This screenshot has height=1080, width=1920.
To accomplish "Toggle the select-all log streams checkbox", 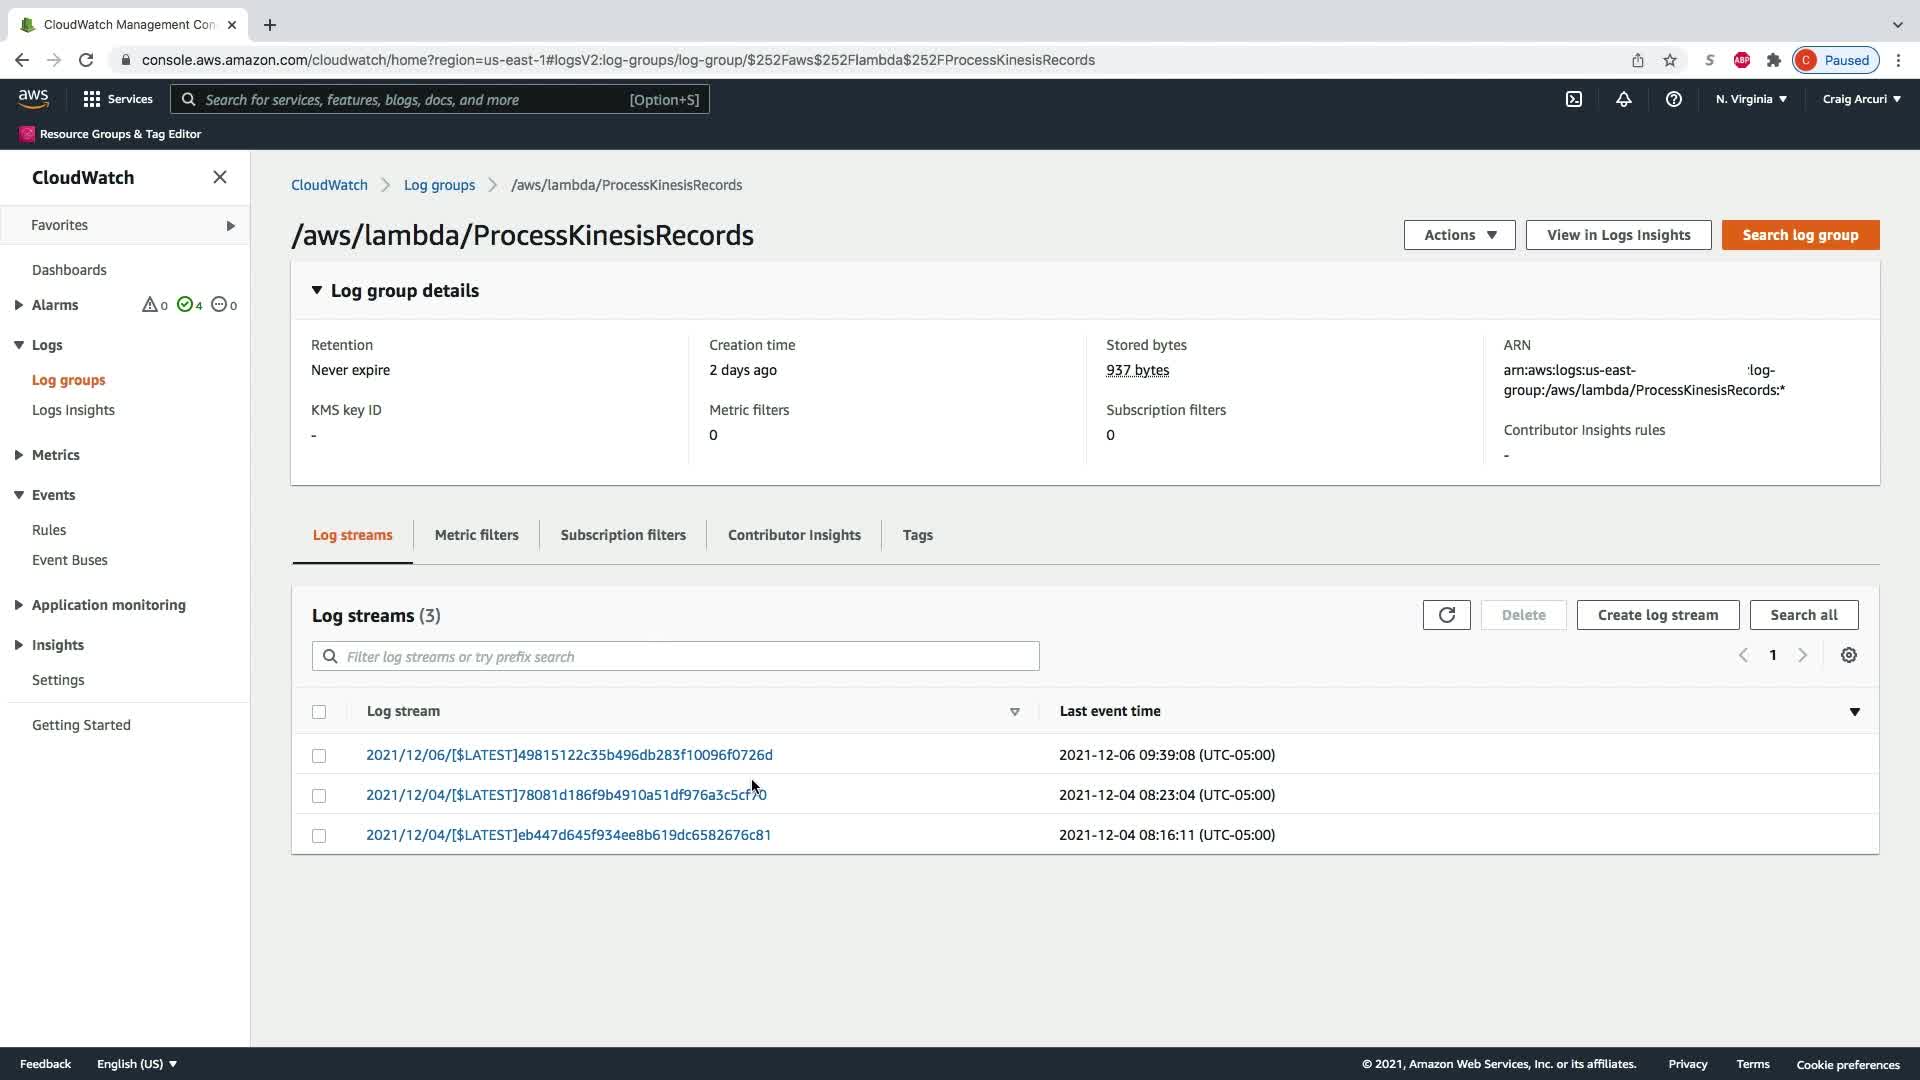I will click(x=319, y=712).
